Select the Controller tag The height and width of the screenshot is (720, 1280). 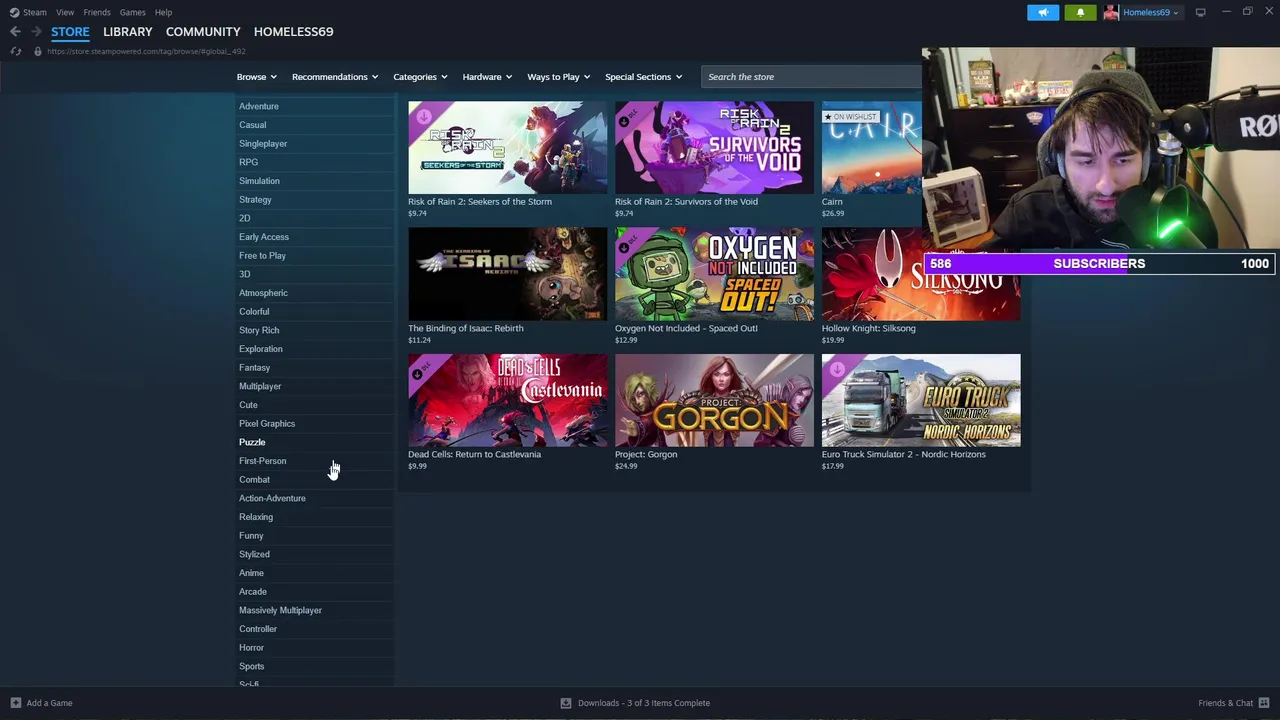coord(258,629)
